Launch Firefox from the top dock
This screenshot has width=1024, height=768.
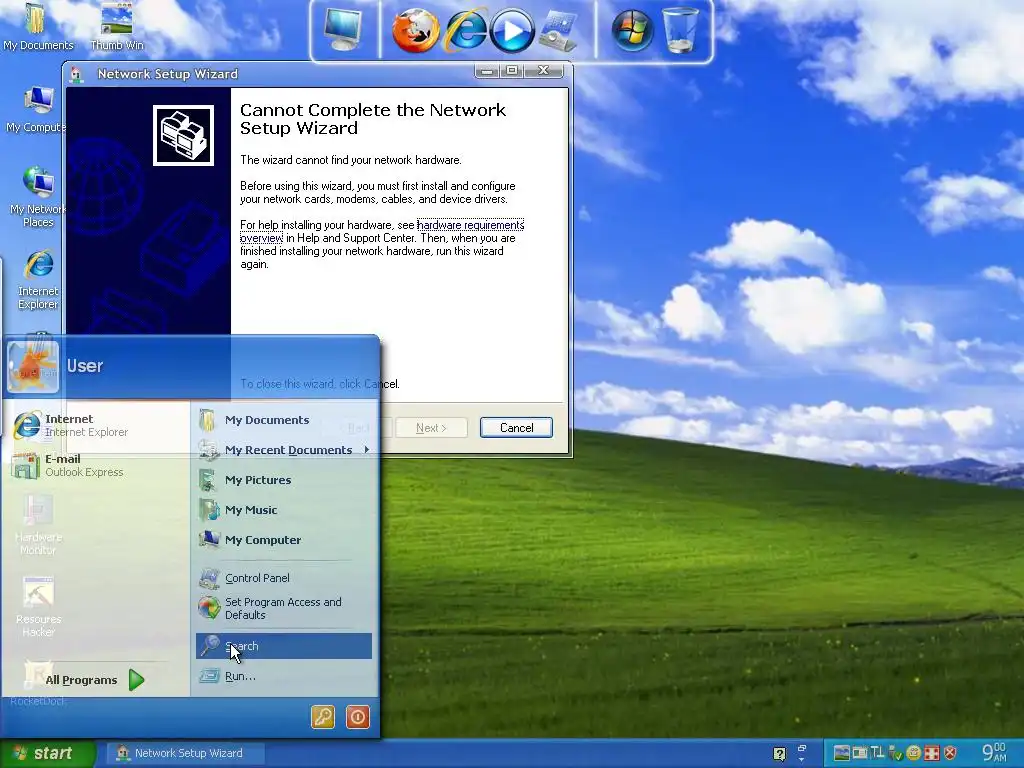point(415,30)
